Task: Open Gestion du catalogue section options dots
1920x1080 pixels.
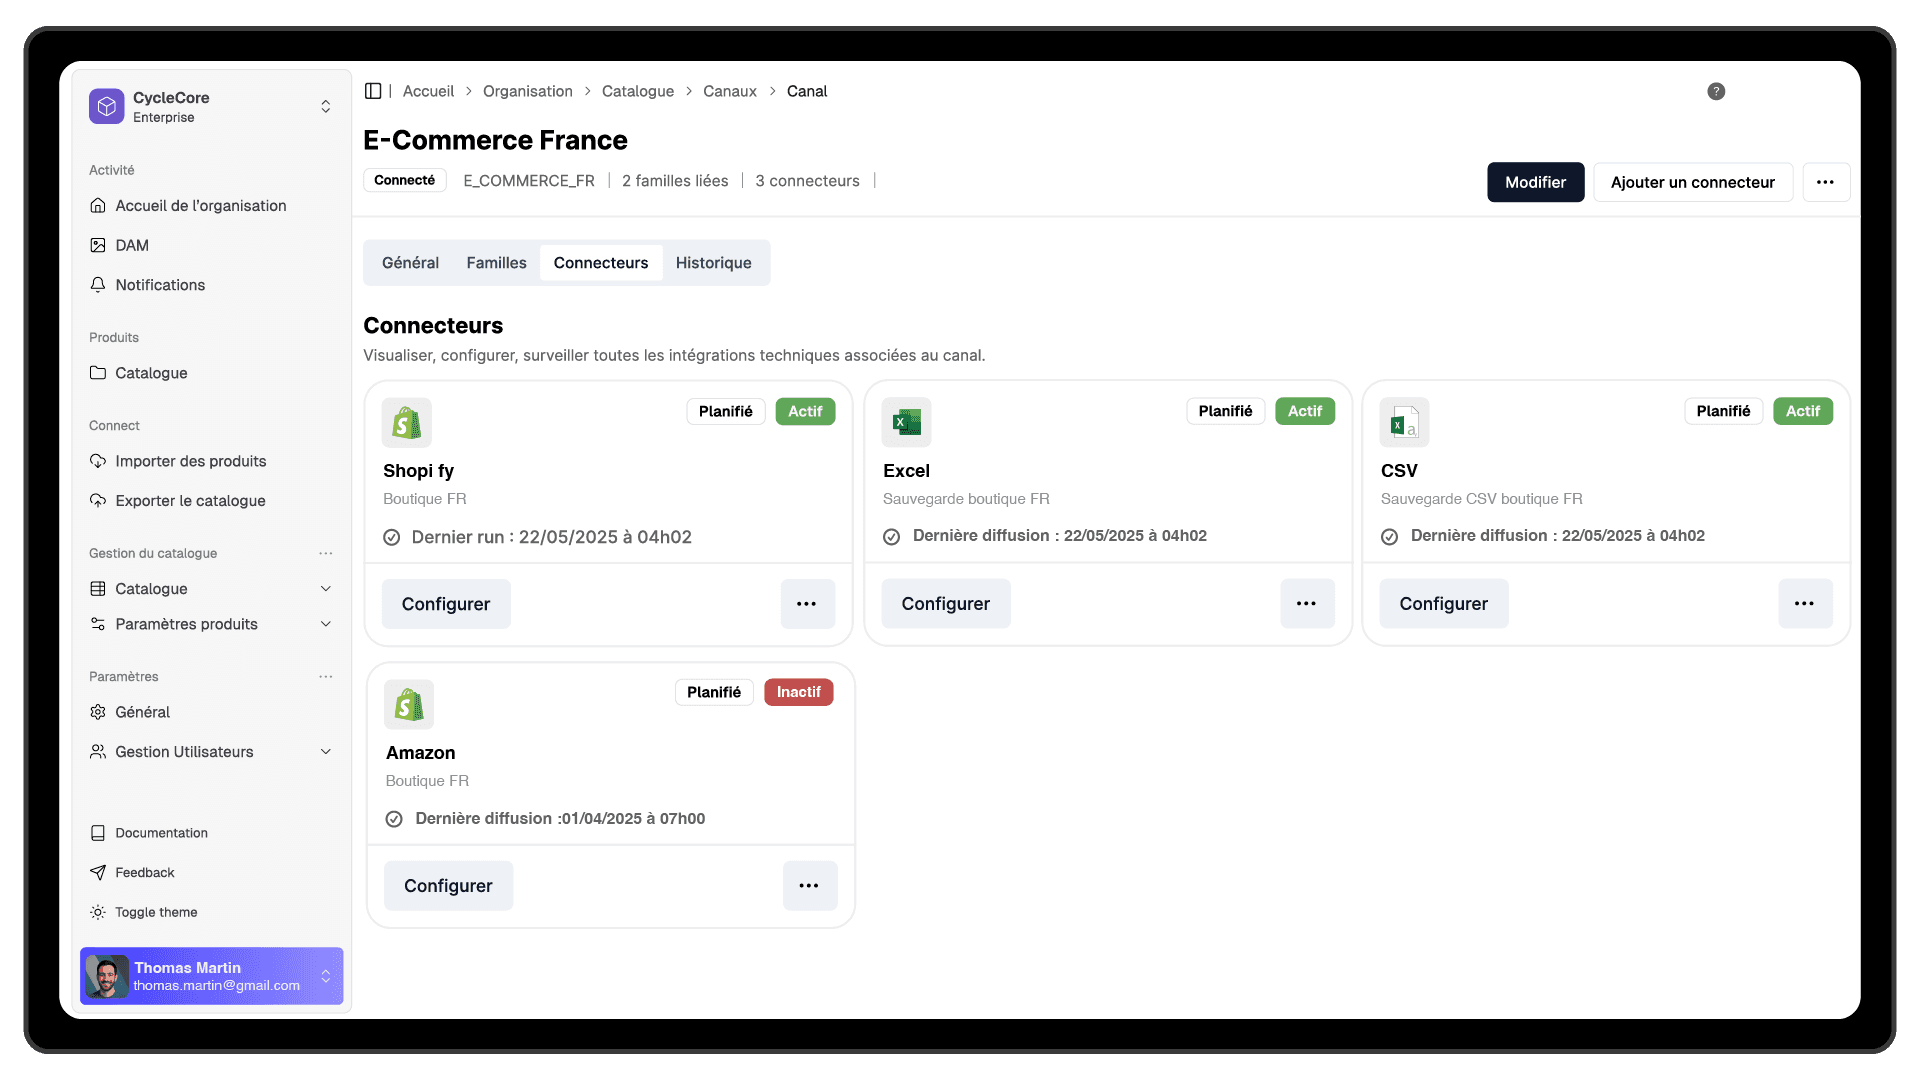Action: (325, 553)
